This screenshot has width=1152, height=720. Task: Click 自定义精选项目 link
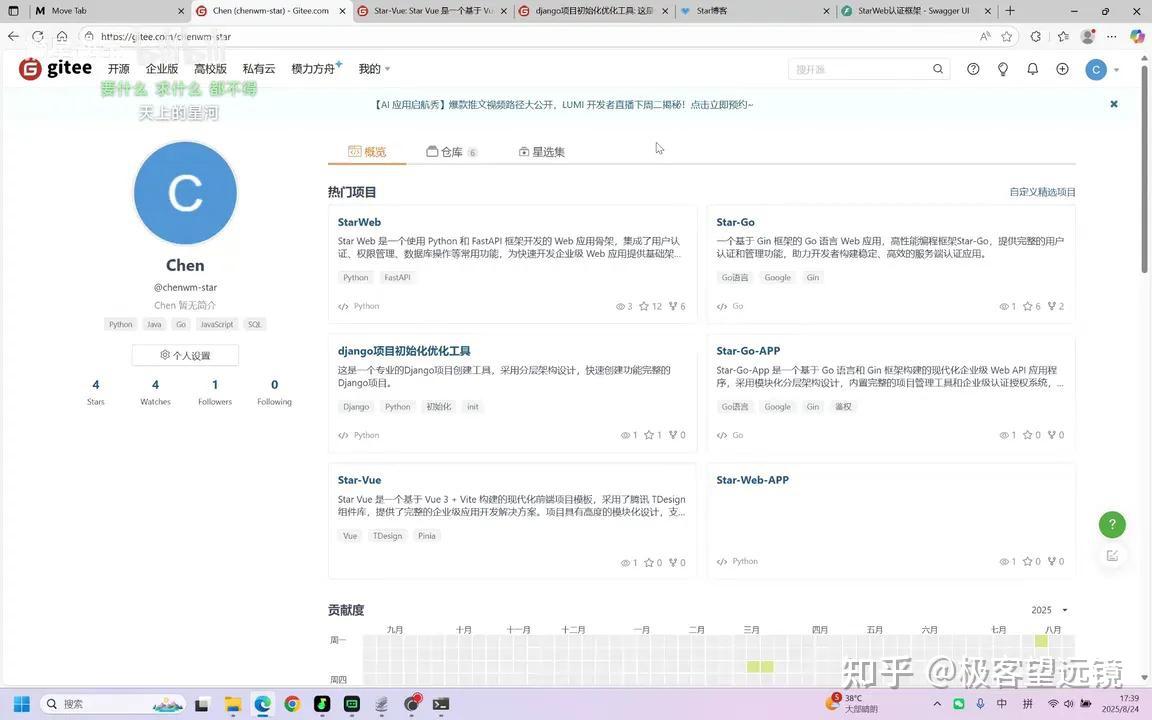coord(1042,192)
